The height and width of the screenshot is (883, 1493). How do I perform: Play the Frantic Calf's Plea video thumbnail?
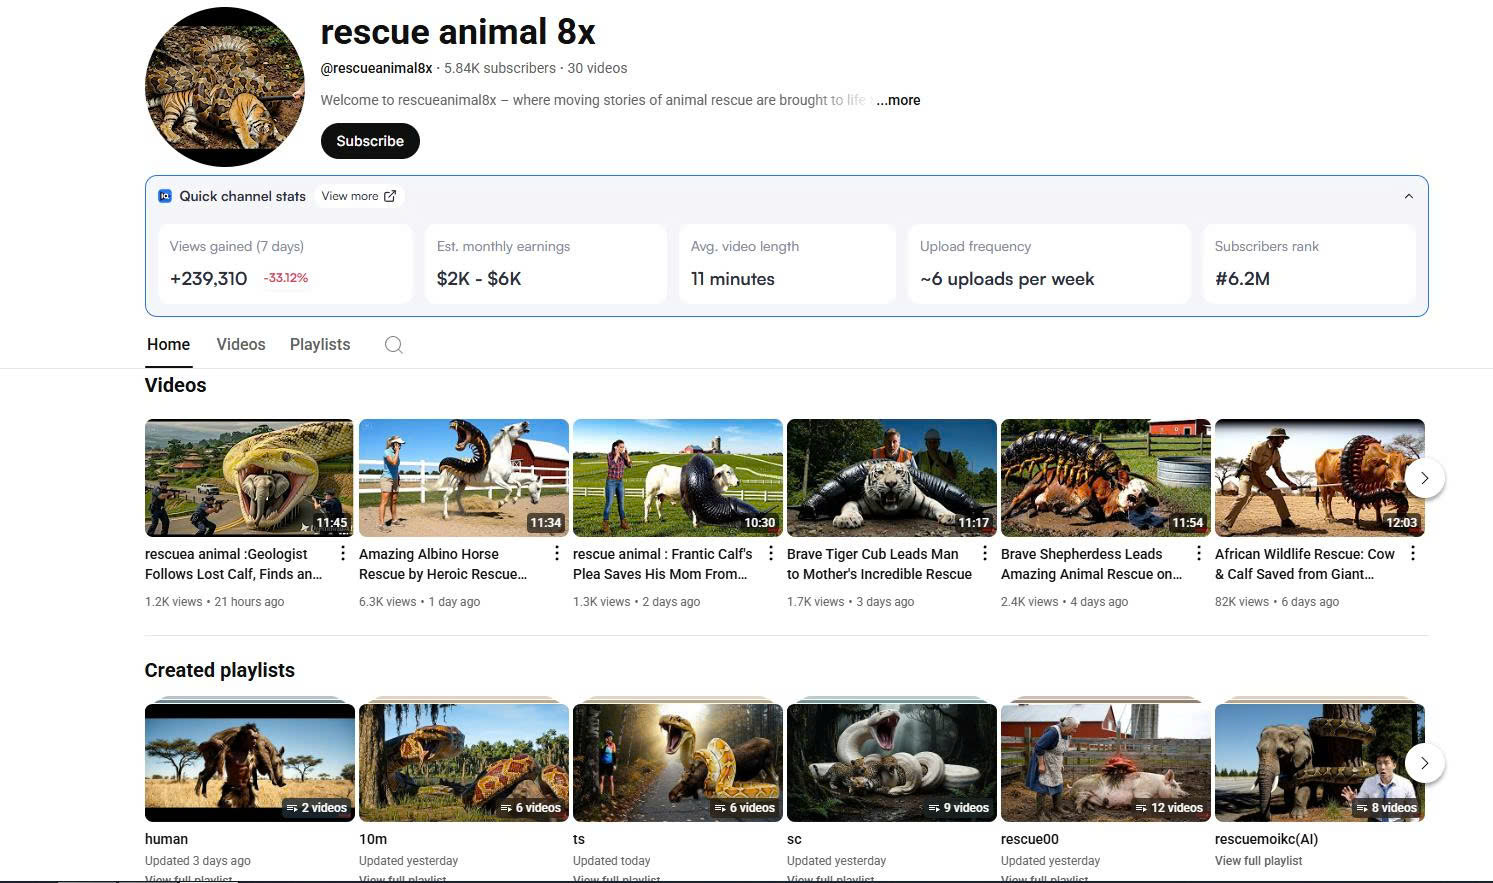coord(677,478)
